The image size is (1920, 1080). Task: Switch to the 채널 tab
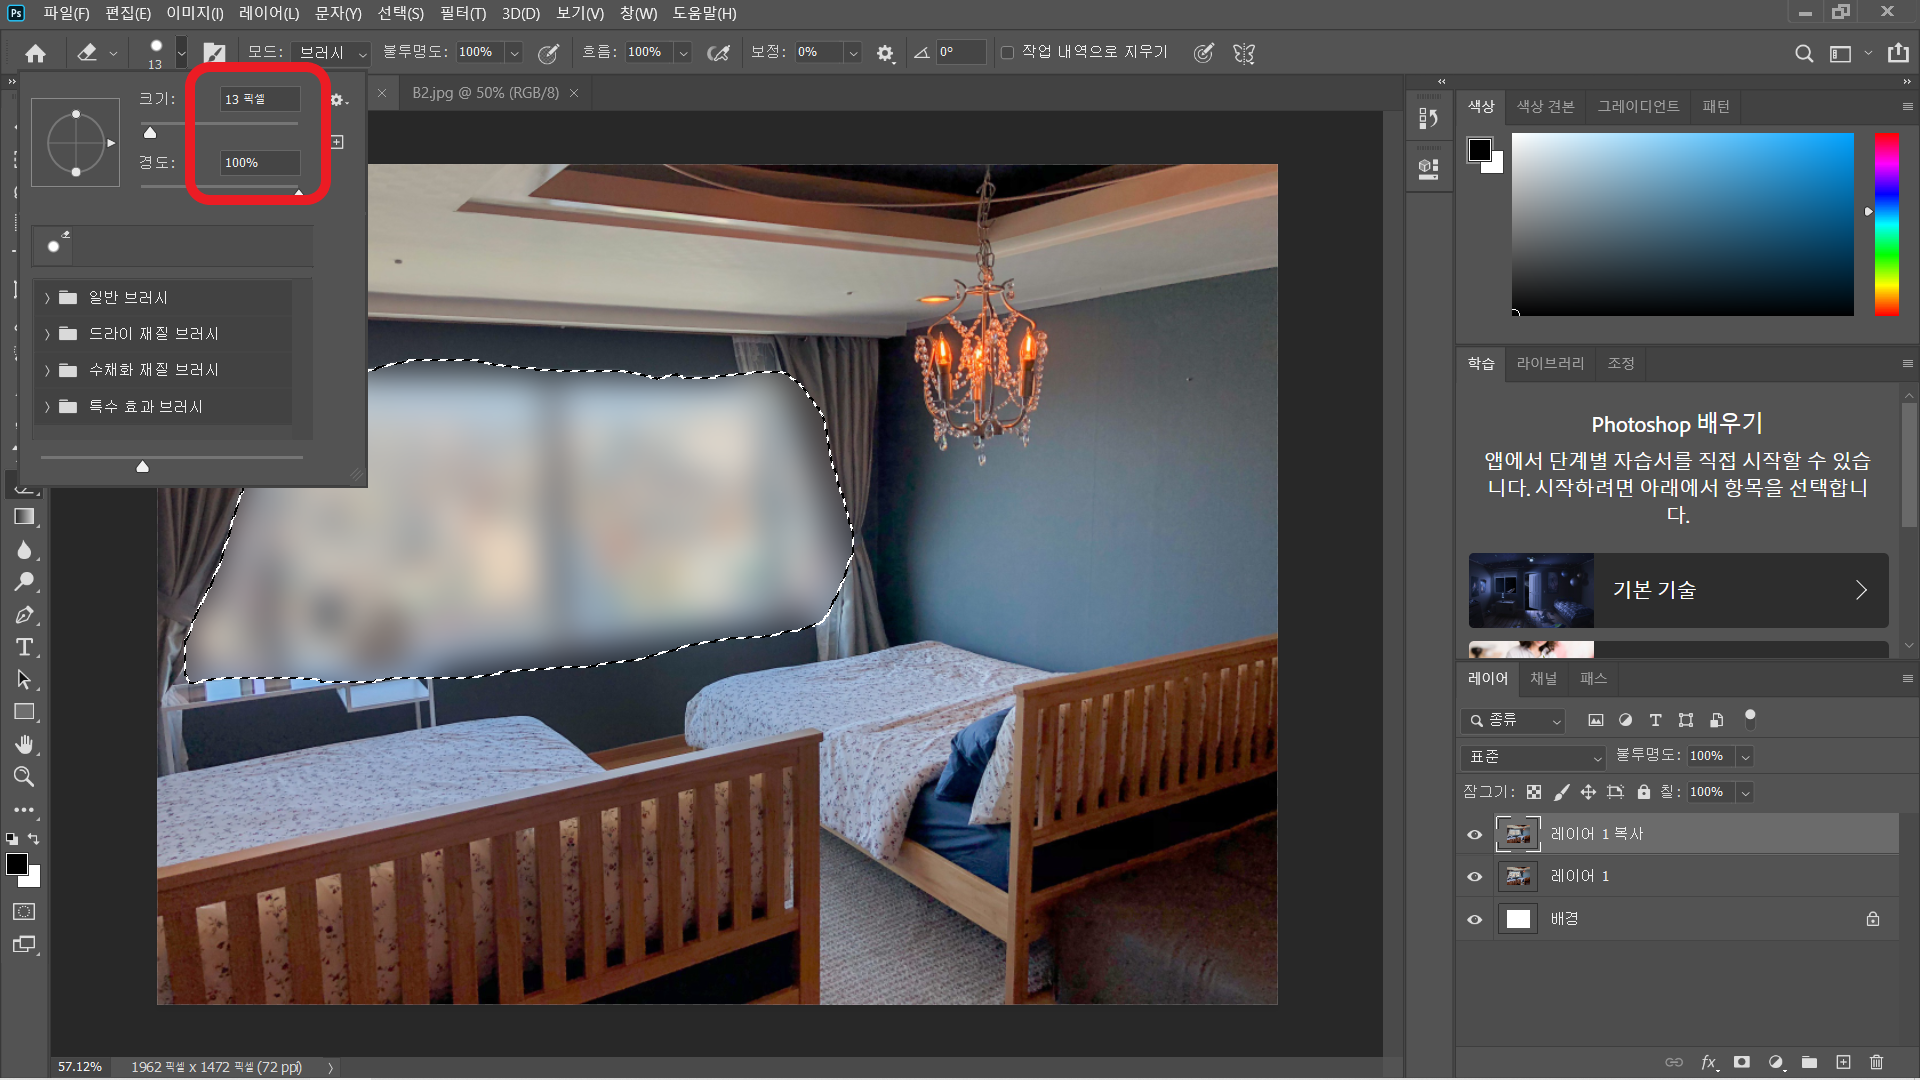pos(1543,678)
